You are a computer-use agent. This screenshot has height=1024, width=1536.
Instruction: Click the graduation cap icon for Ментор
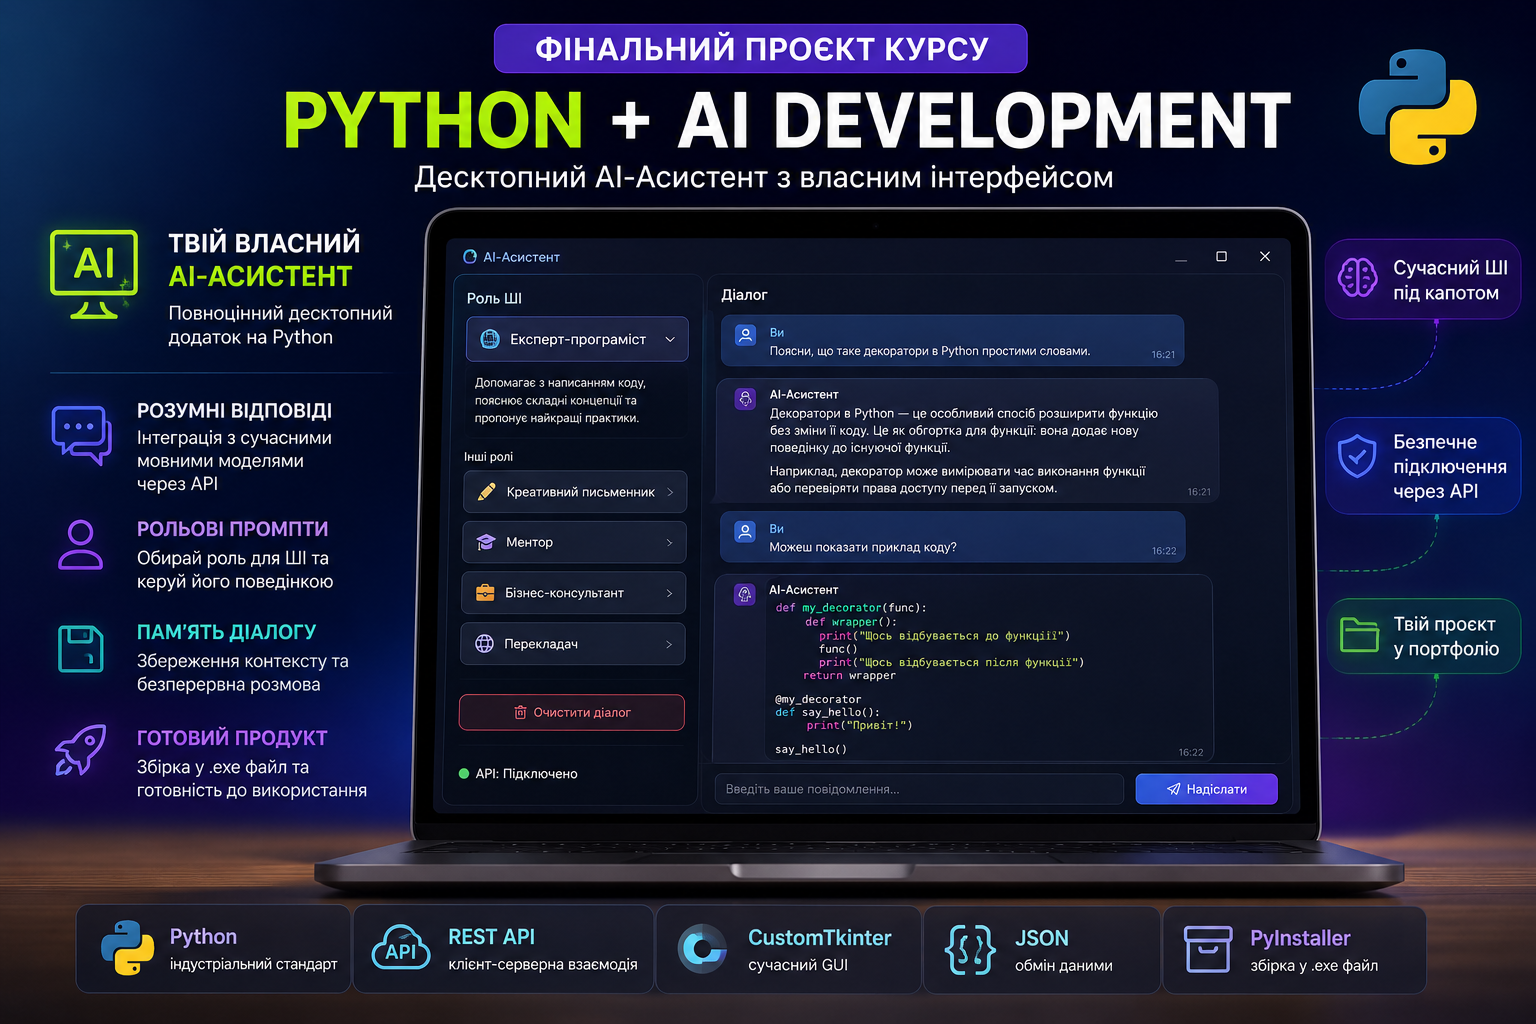pos(486,542)
